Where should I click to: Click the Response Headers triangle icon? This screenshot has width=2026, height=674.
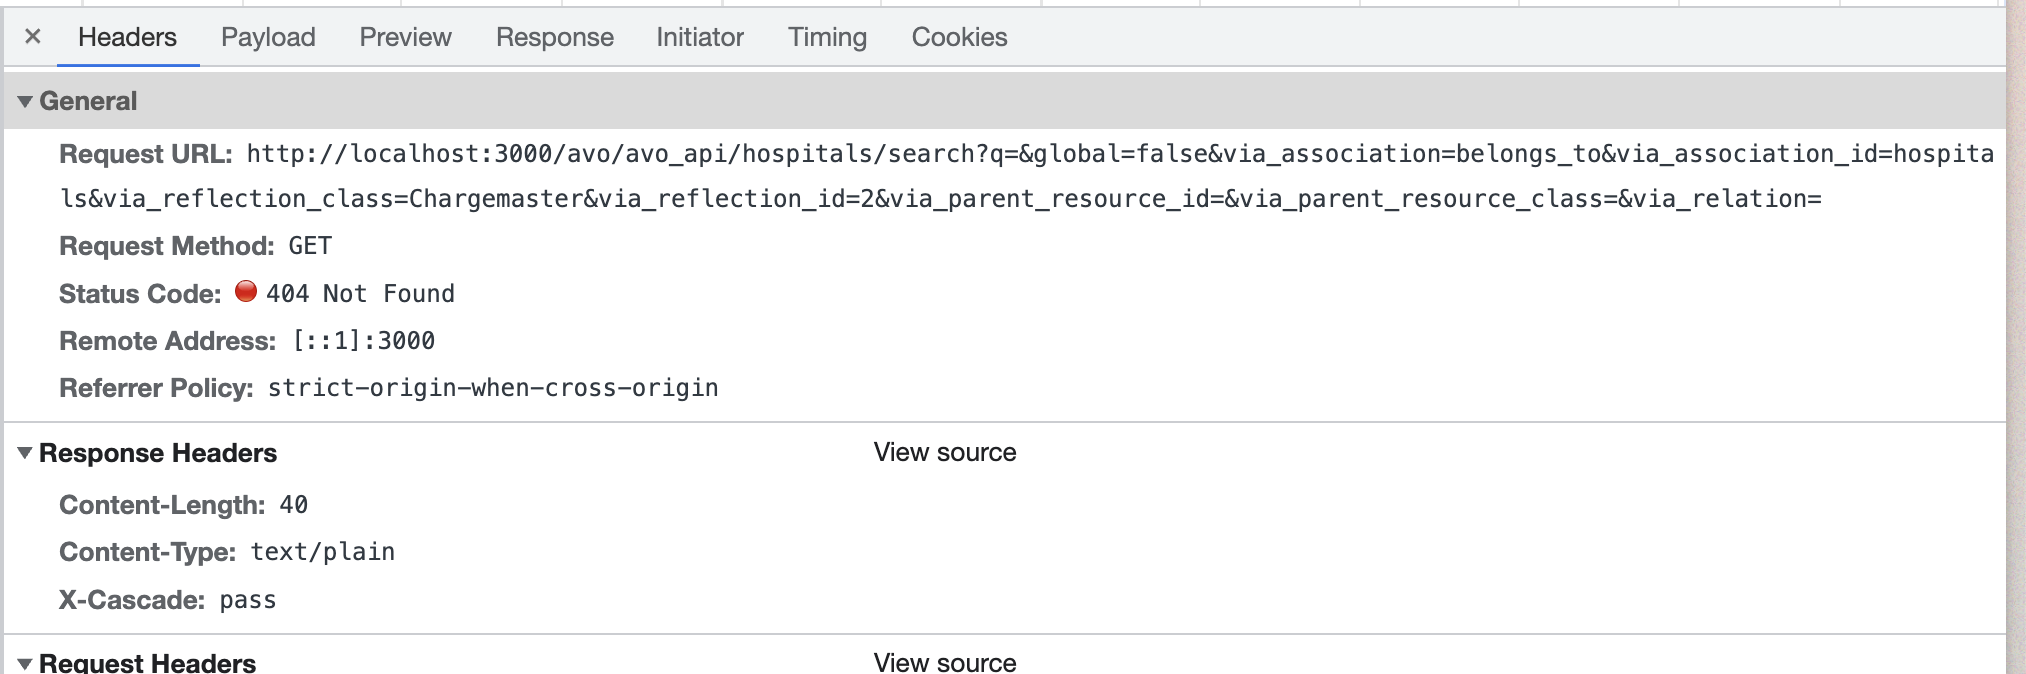click(26, 452)
